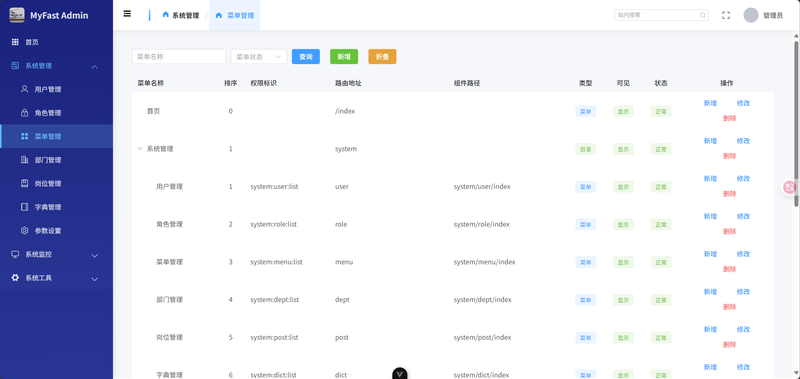This screenshot has width=800, height=379.
Task: Open the 管理员 user menu
Action: pos(772,15)
